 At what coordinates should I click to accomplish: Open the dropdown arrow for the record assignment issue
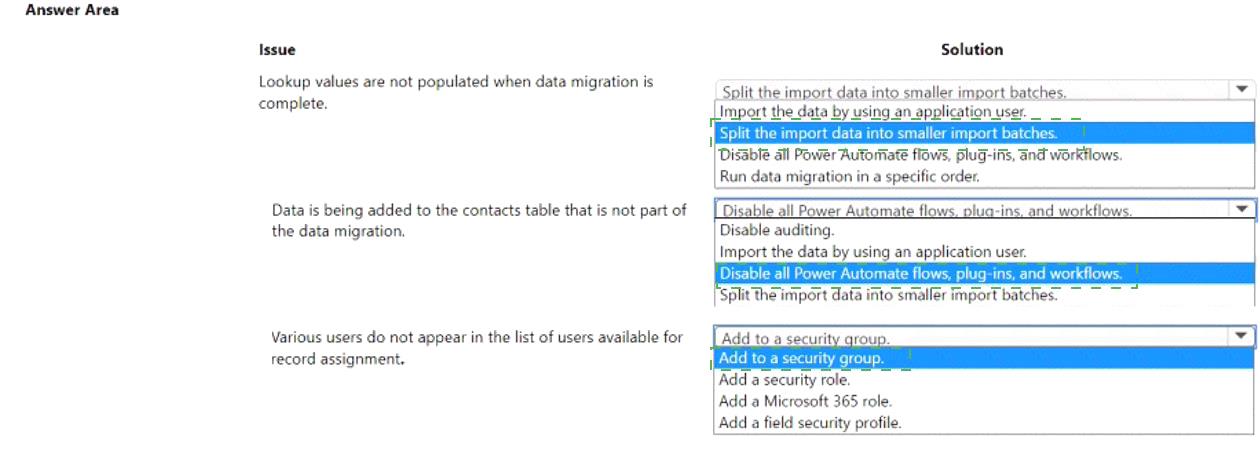click(1242, 337)
